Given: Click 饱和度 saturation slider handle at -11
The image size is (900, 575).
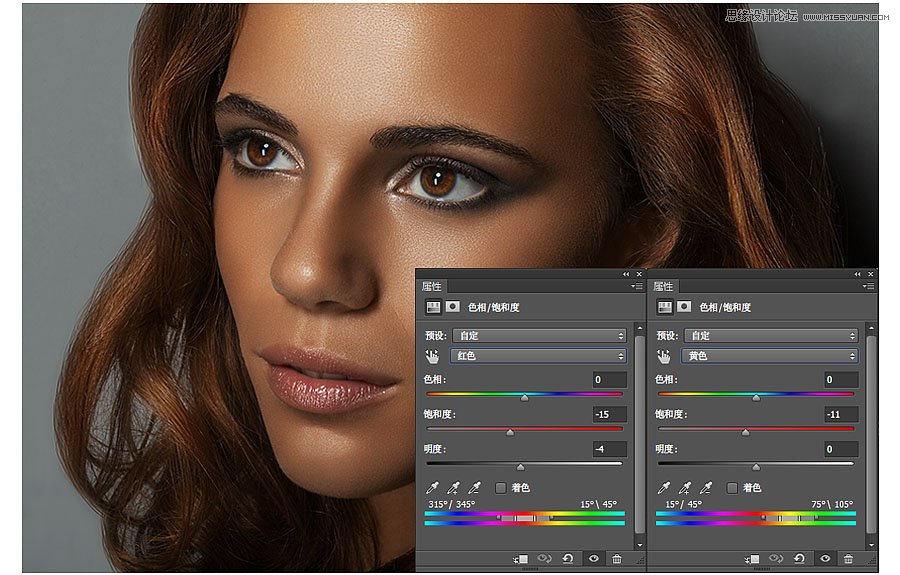Looking at the screenshot, I should (x=745, y=432).
